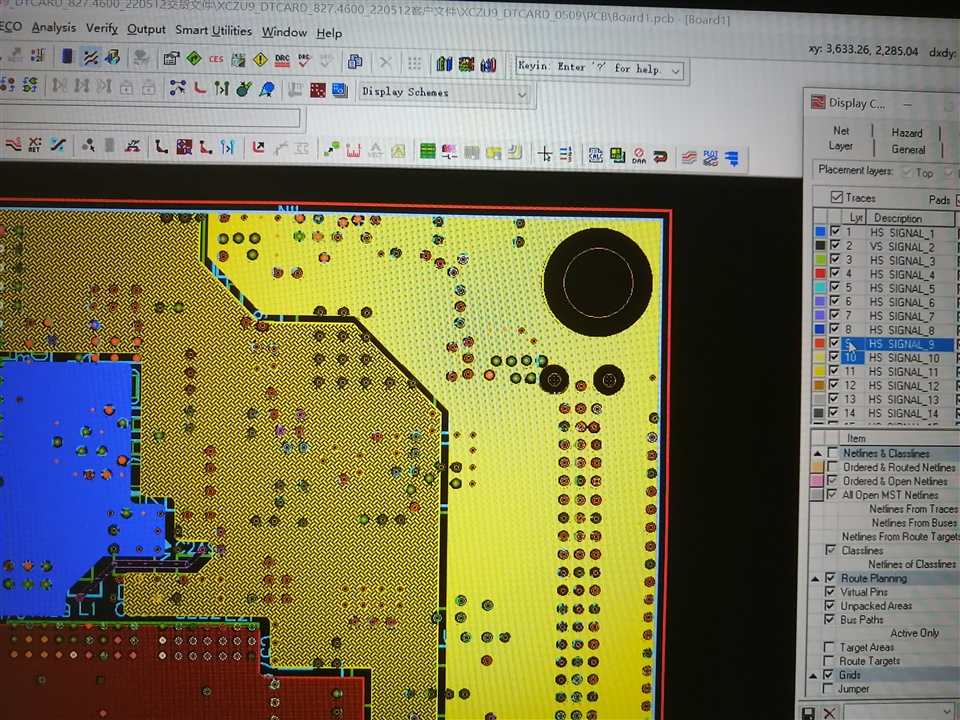Collapse the Route Planning group
960x720 pixels.
816,578
